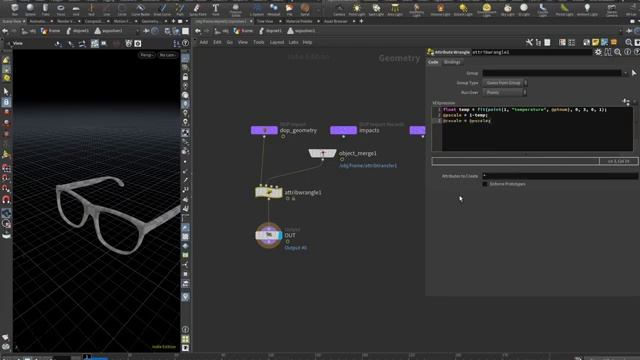The height and width of the screenshot is (360, 640).
Task: Click the Frame path segment in viewport path
Action: (x=50, y=31)
